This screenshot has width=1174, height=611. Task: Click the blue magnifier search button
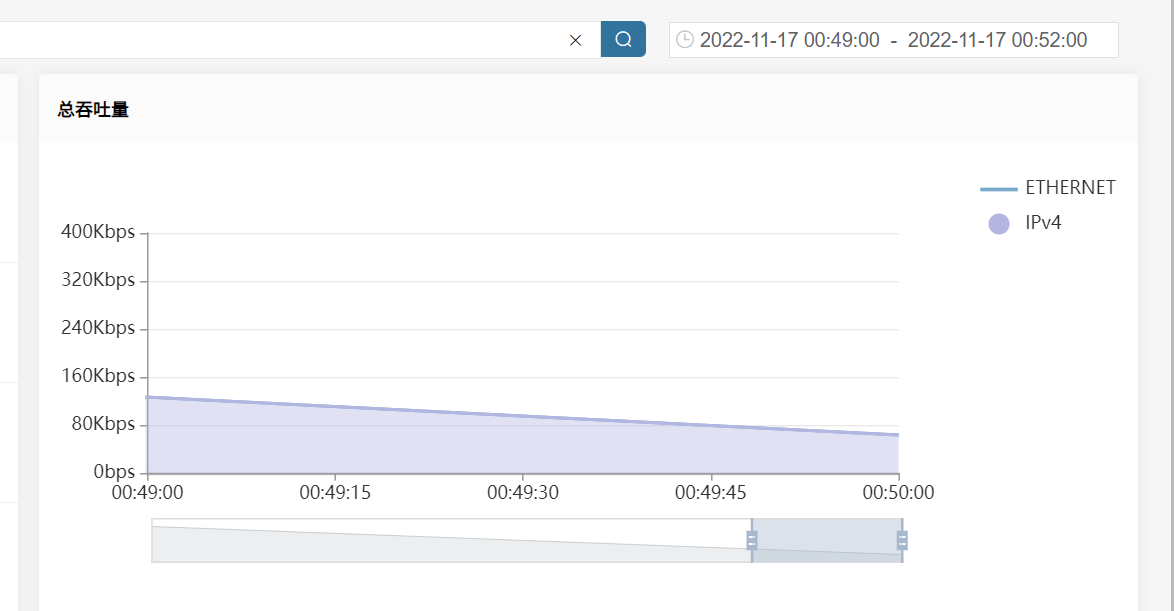pyautogui.click(x=623, y=40)
